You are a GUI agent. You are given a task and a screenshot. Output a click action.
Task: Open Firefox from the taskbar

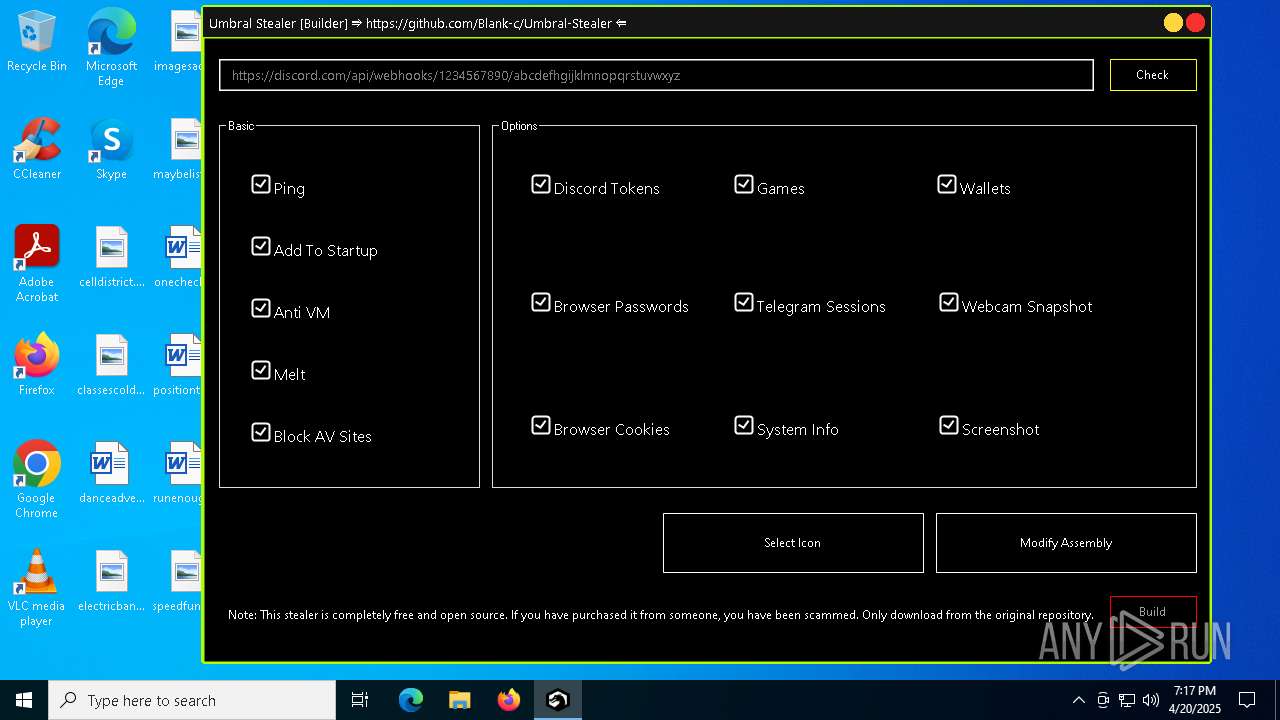[509, 700]
